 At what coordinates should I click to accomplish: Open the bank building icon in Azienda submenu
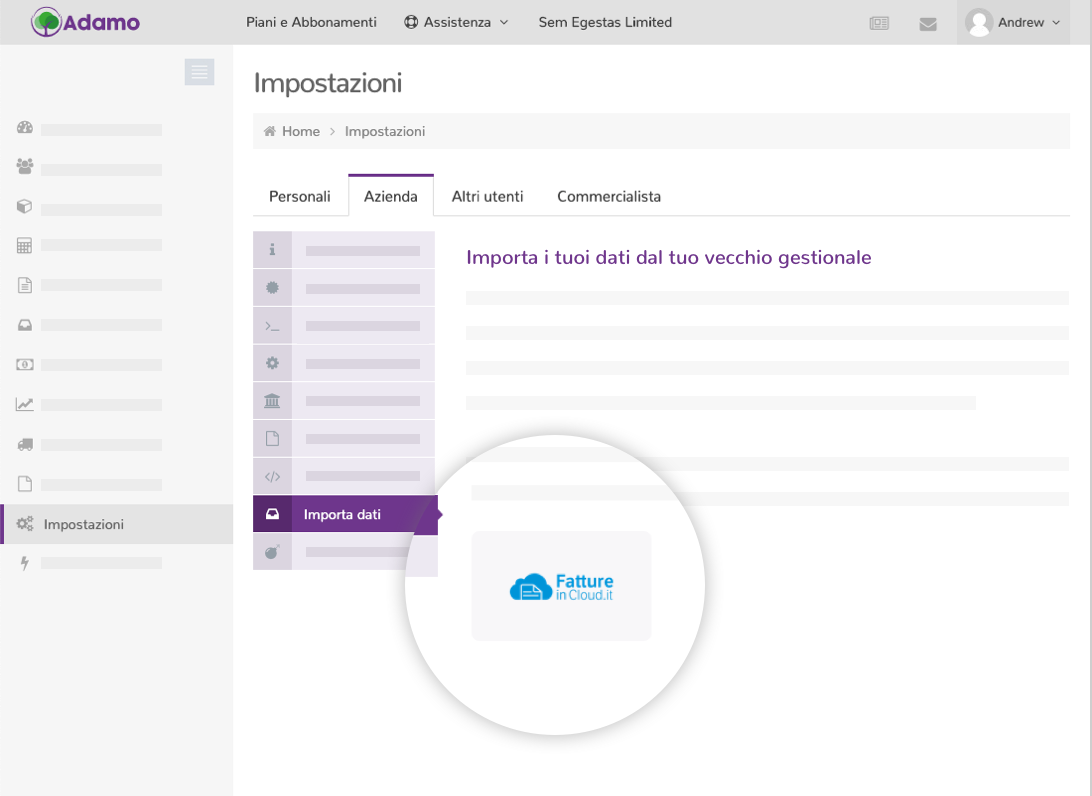[272, 401]
